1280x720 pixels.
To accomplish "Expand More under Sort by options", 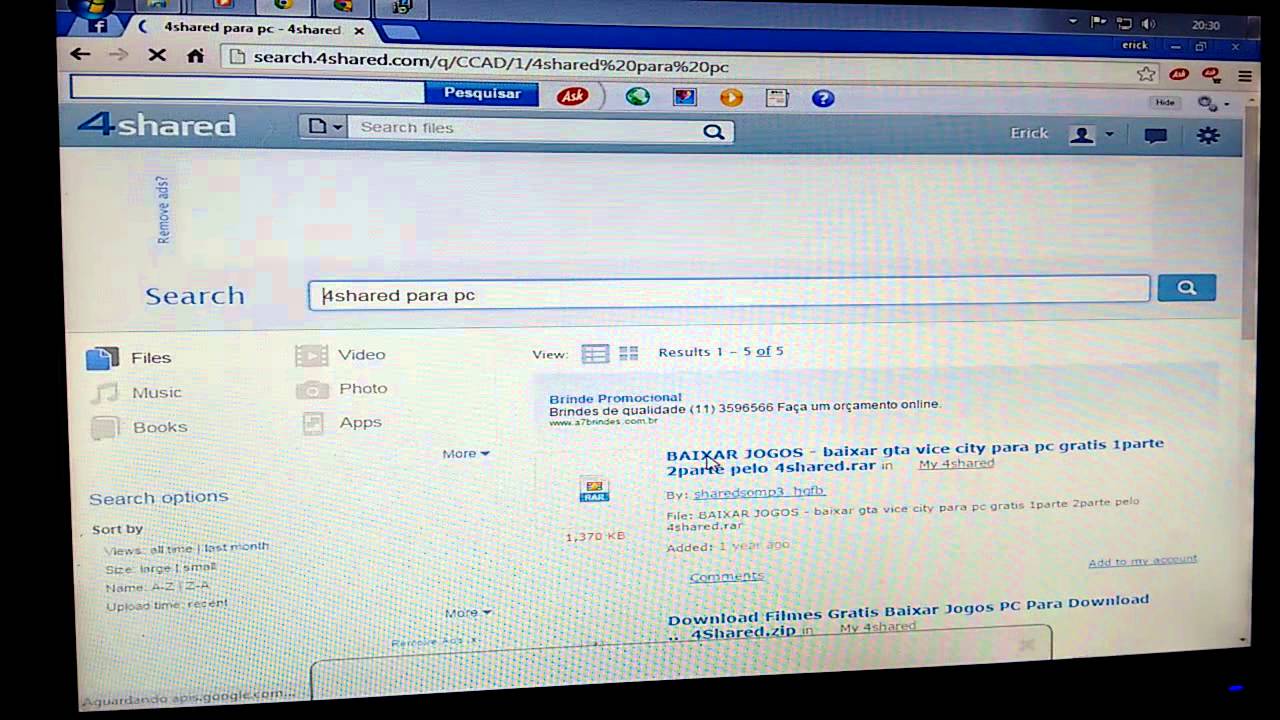I will [x=468, y=613].
